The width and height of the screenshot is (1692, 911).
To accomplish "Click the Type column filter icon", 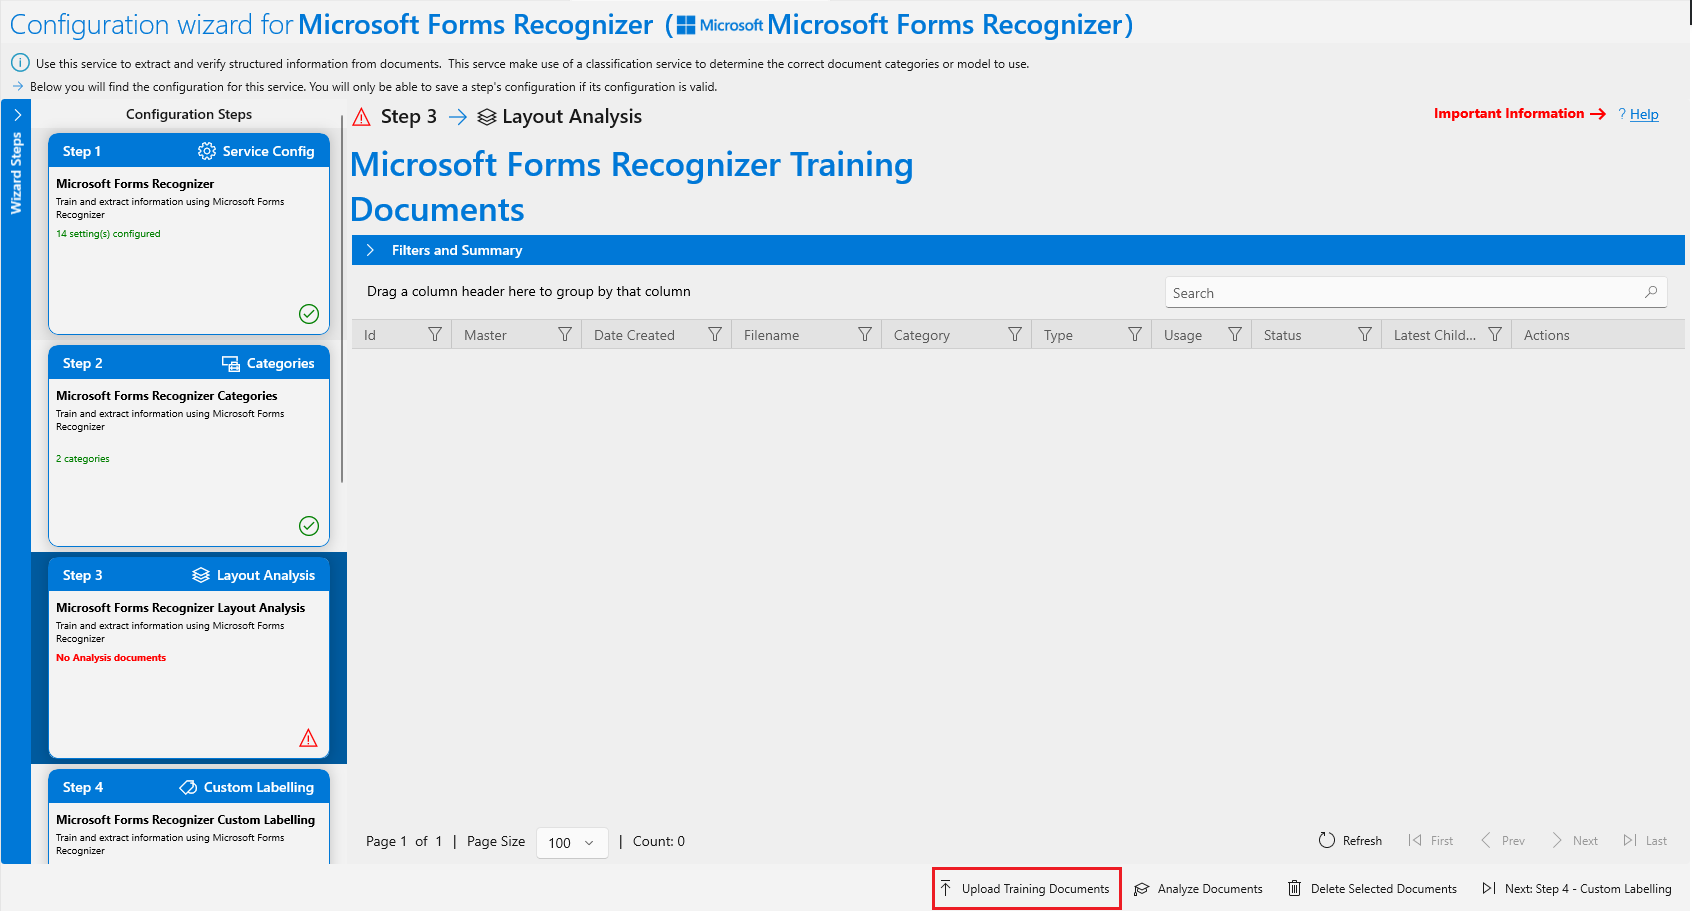I will coord(1135,335).
